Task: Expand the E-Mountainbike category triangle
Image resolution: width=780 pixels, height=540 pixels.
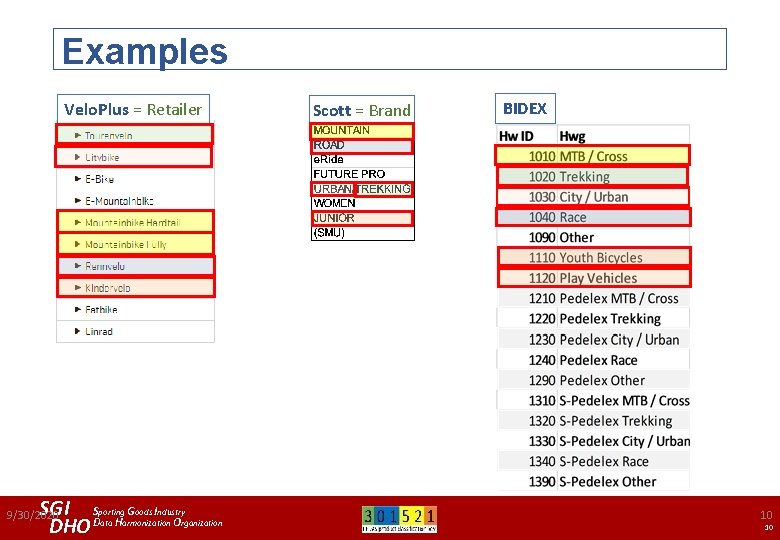Action: (x=78, y=201)
